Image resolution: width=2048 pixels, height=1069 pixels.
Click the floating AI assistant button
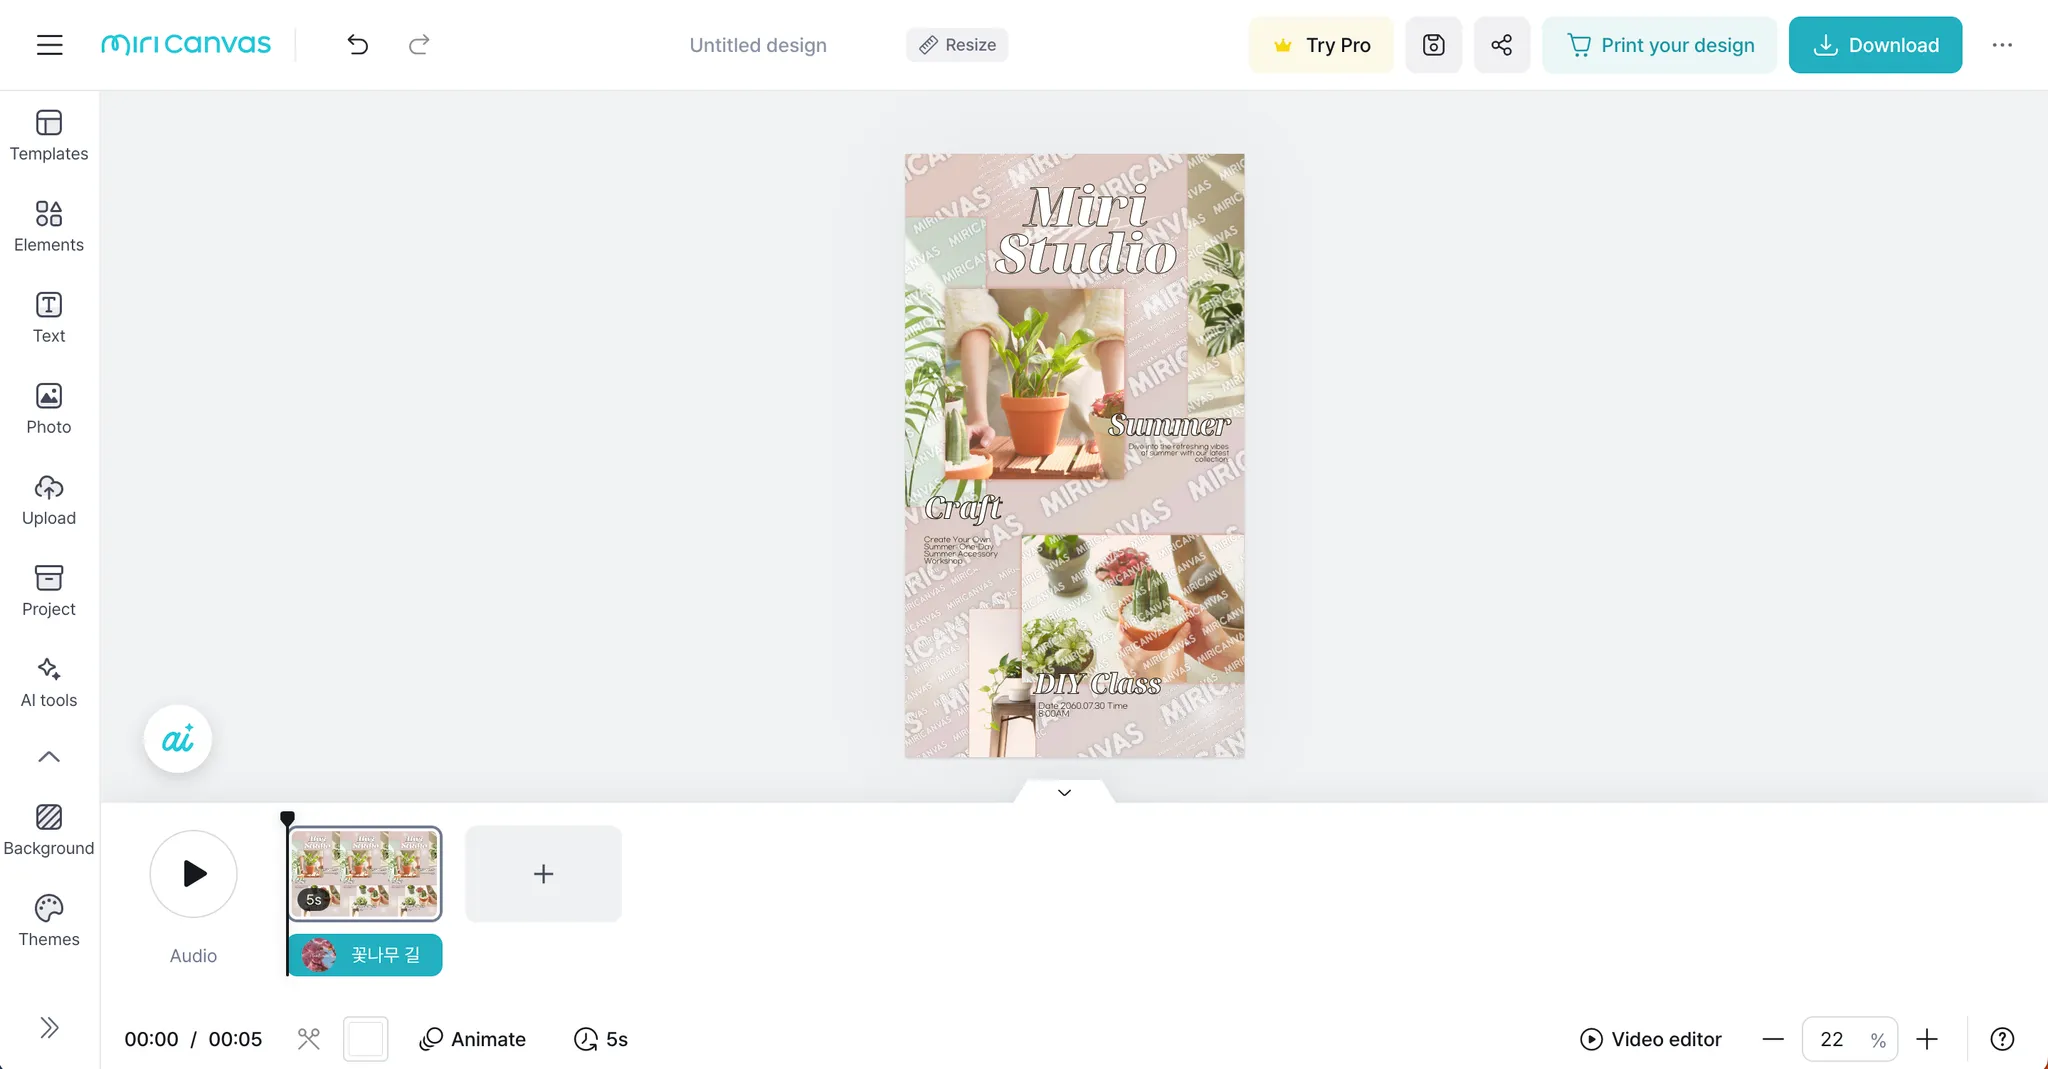click(x=178, y=740)
